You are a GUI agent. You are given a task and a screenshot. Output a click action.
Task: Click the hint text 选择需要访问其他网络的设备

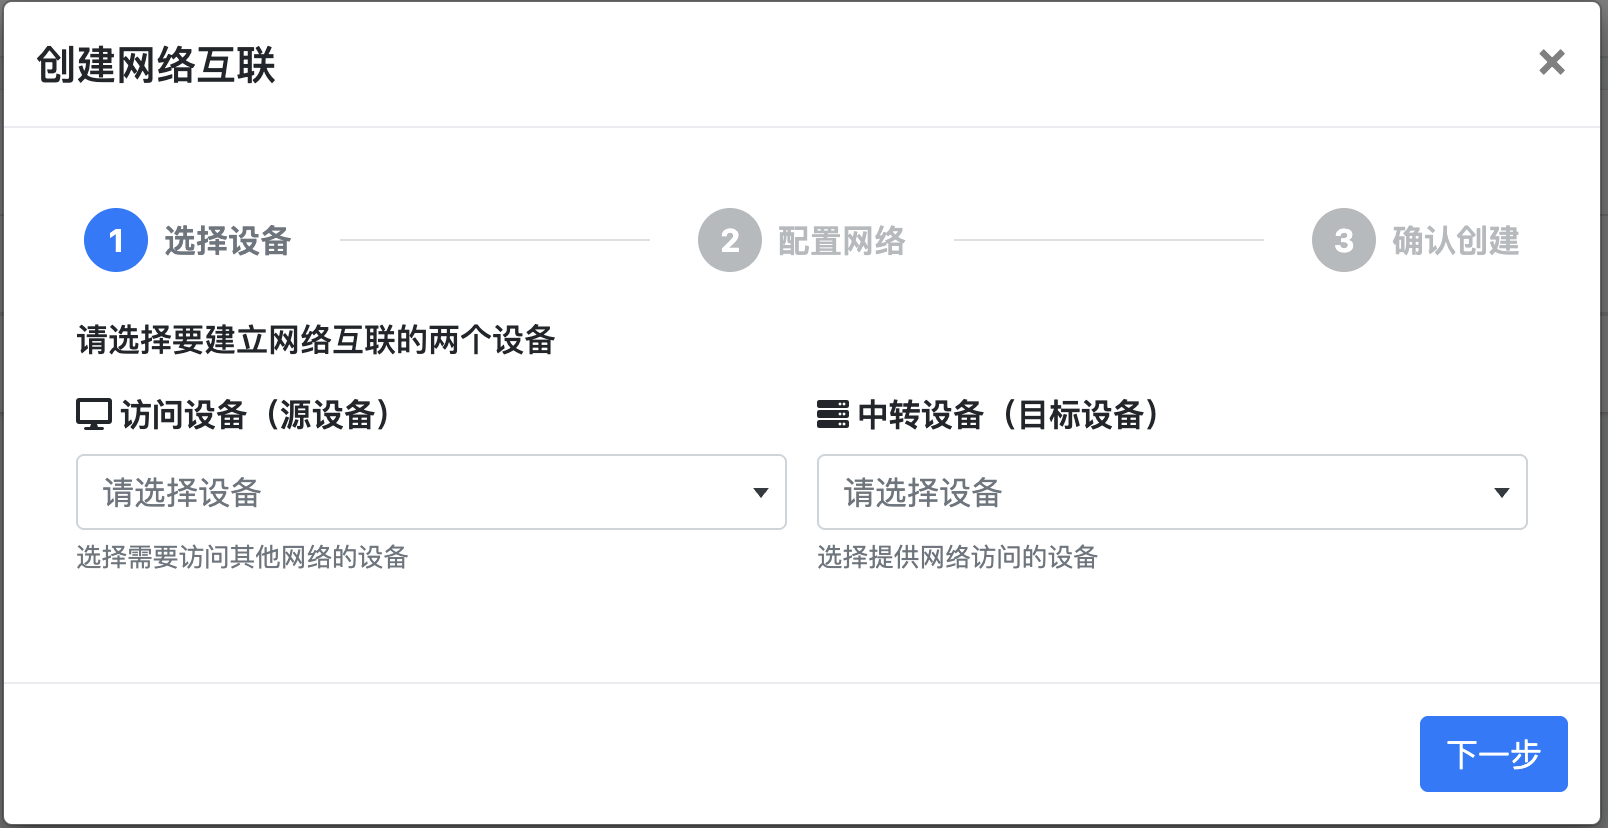(x=242, y=557)
